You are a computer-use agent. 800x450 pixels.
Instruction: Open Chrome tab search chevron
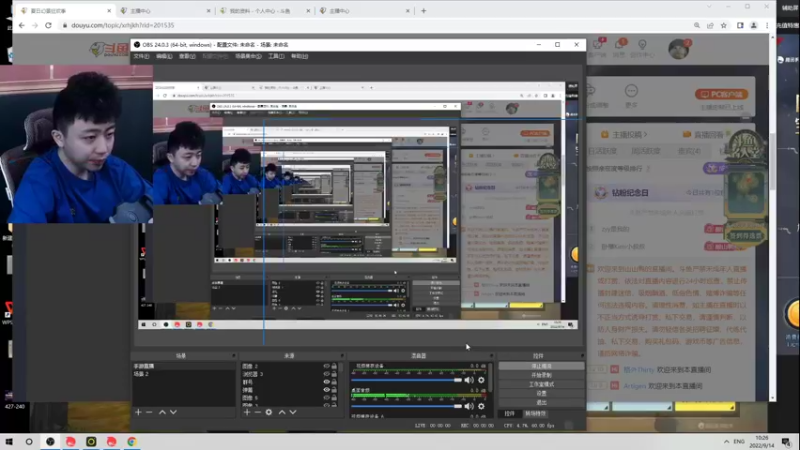coord(709,7)
